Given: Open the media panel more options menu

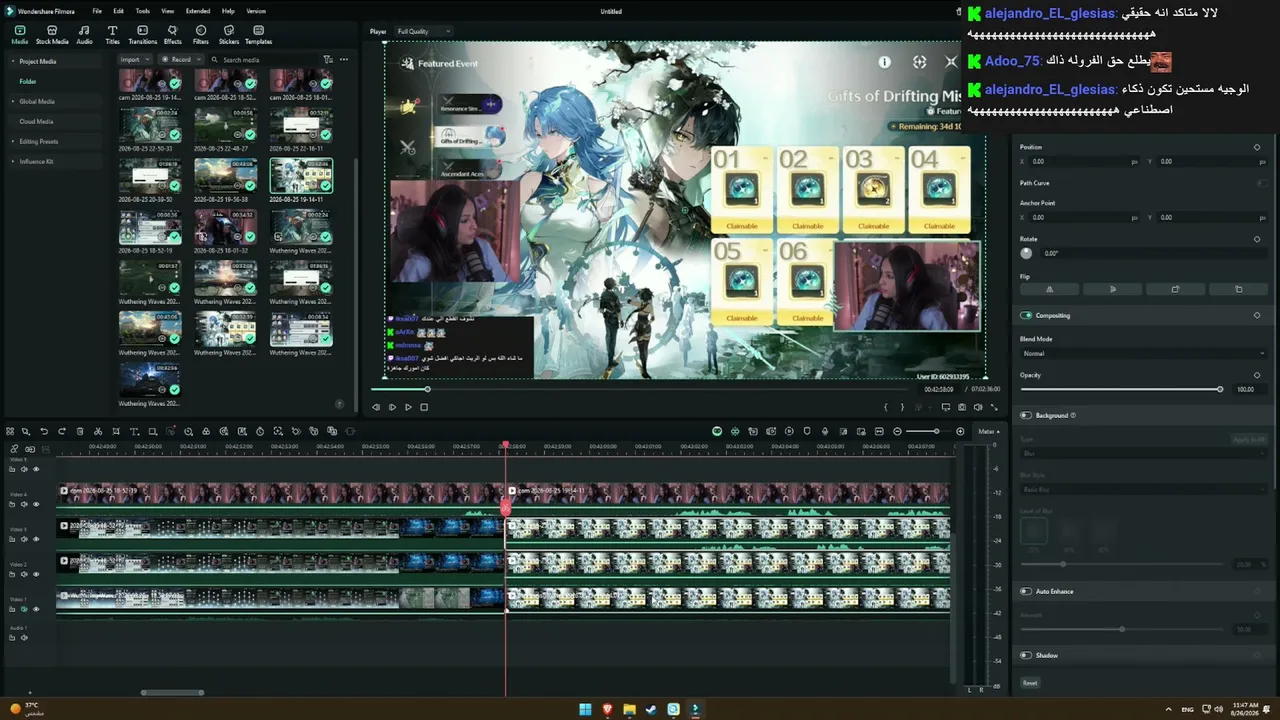Looking at the screenshot, I should coord(344,59).
